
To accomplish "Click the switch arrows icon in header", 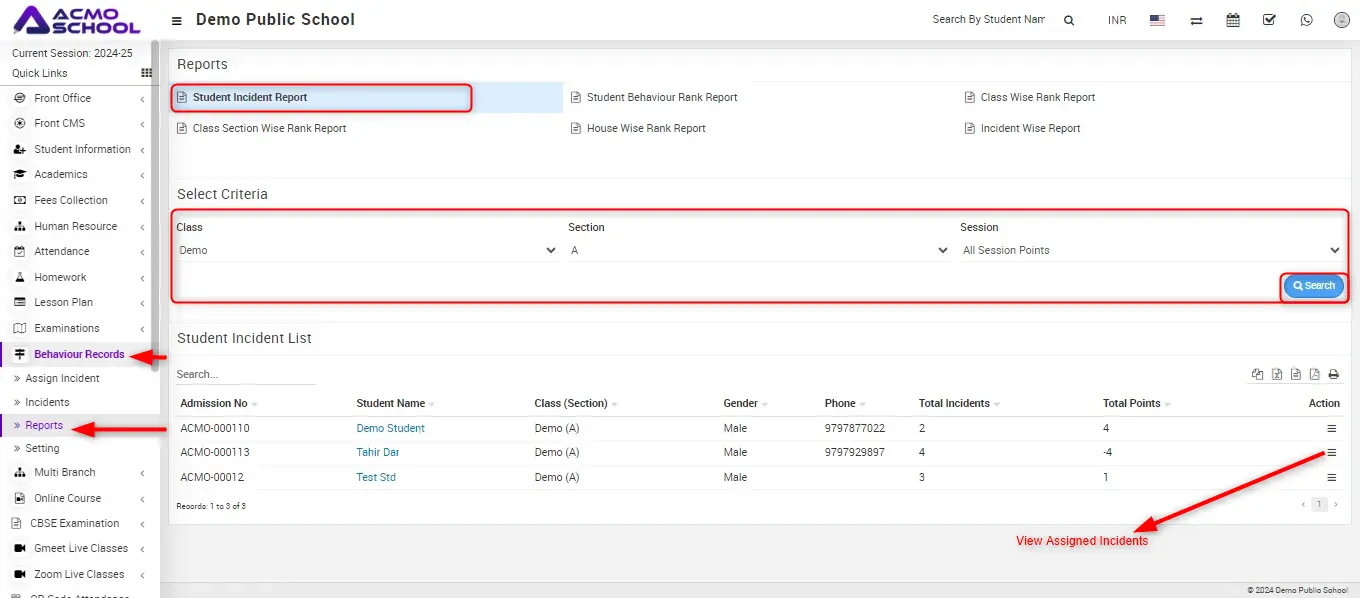I will (x=1196, y=20).
